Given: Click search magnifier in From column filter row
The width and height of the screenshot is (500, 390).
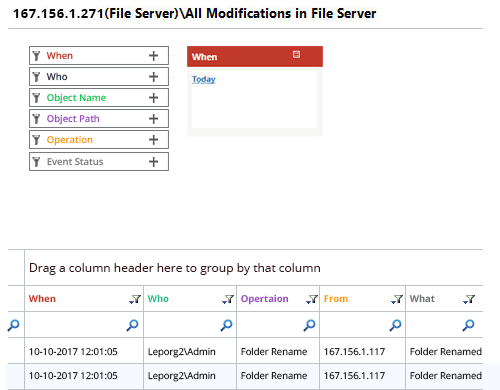Looking at the screenshot, I should 395,325.
